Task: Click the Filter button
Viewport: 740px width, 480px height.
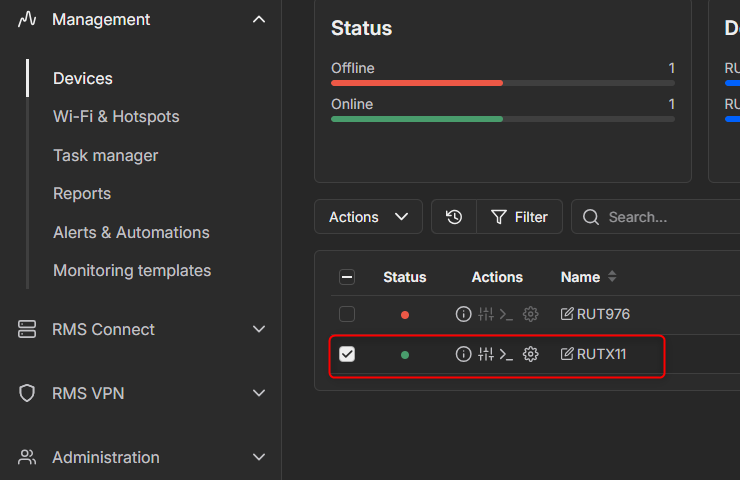Action: coord(519,217)
